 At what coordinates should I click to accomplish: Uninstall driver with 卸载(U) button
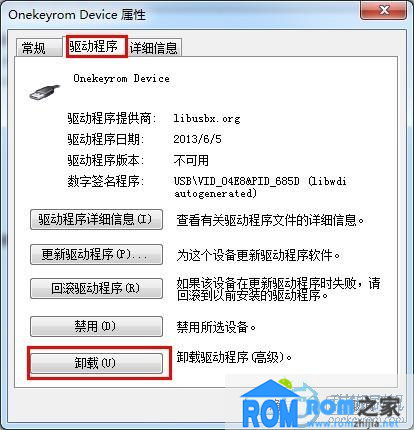[x=96, y=363]
